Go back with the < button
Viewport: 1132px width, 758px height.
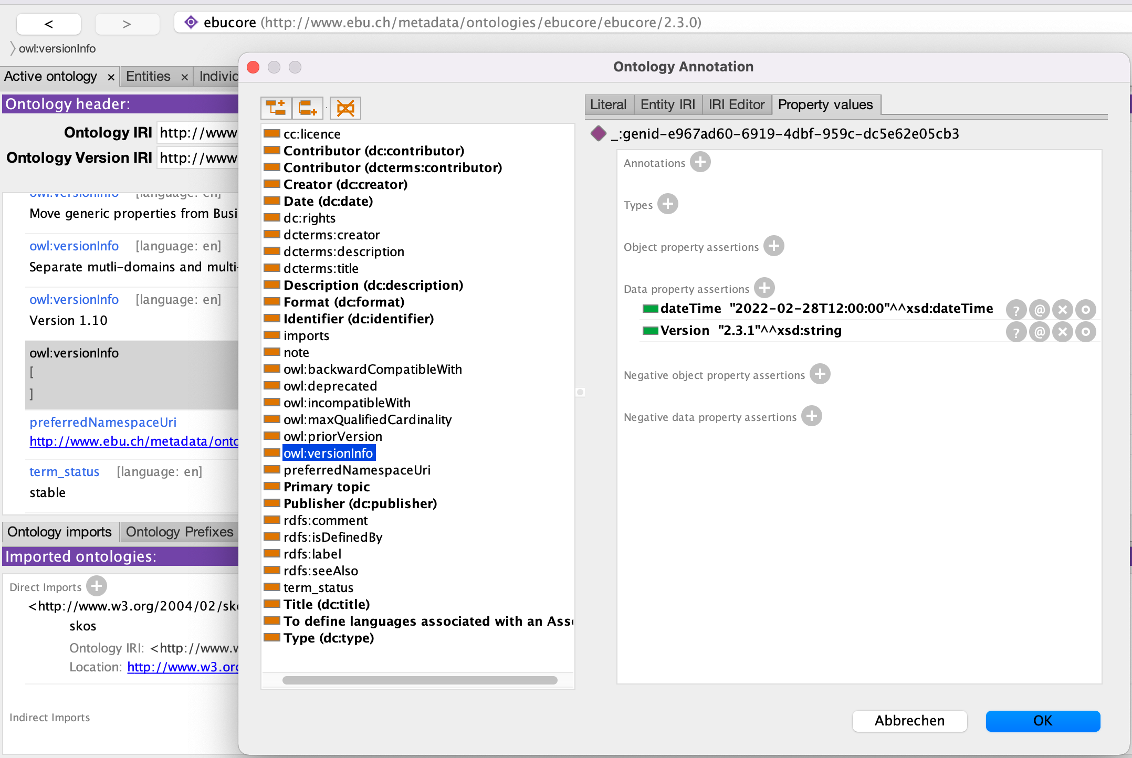click(x=48, y=24)
